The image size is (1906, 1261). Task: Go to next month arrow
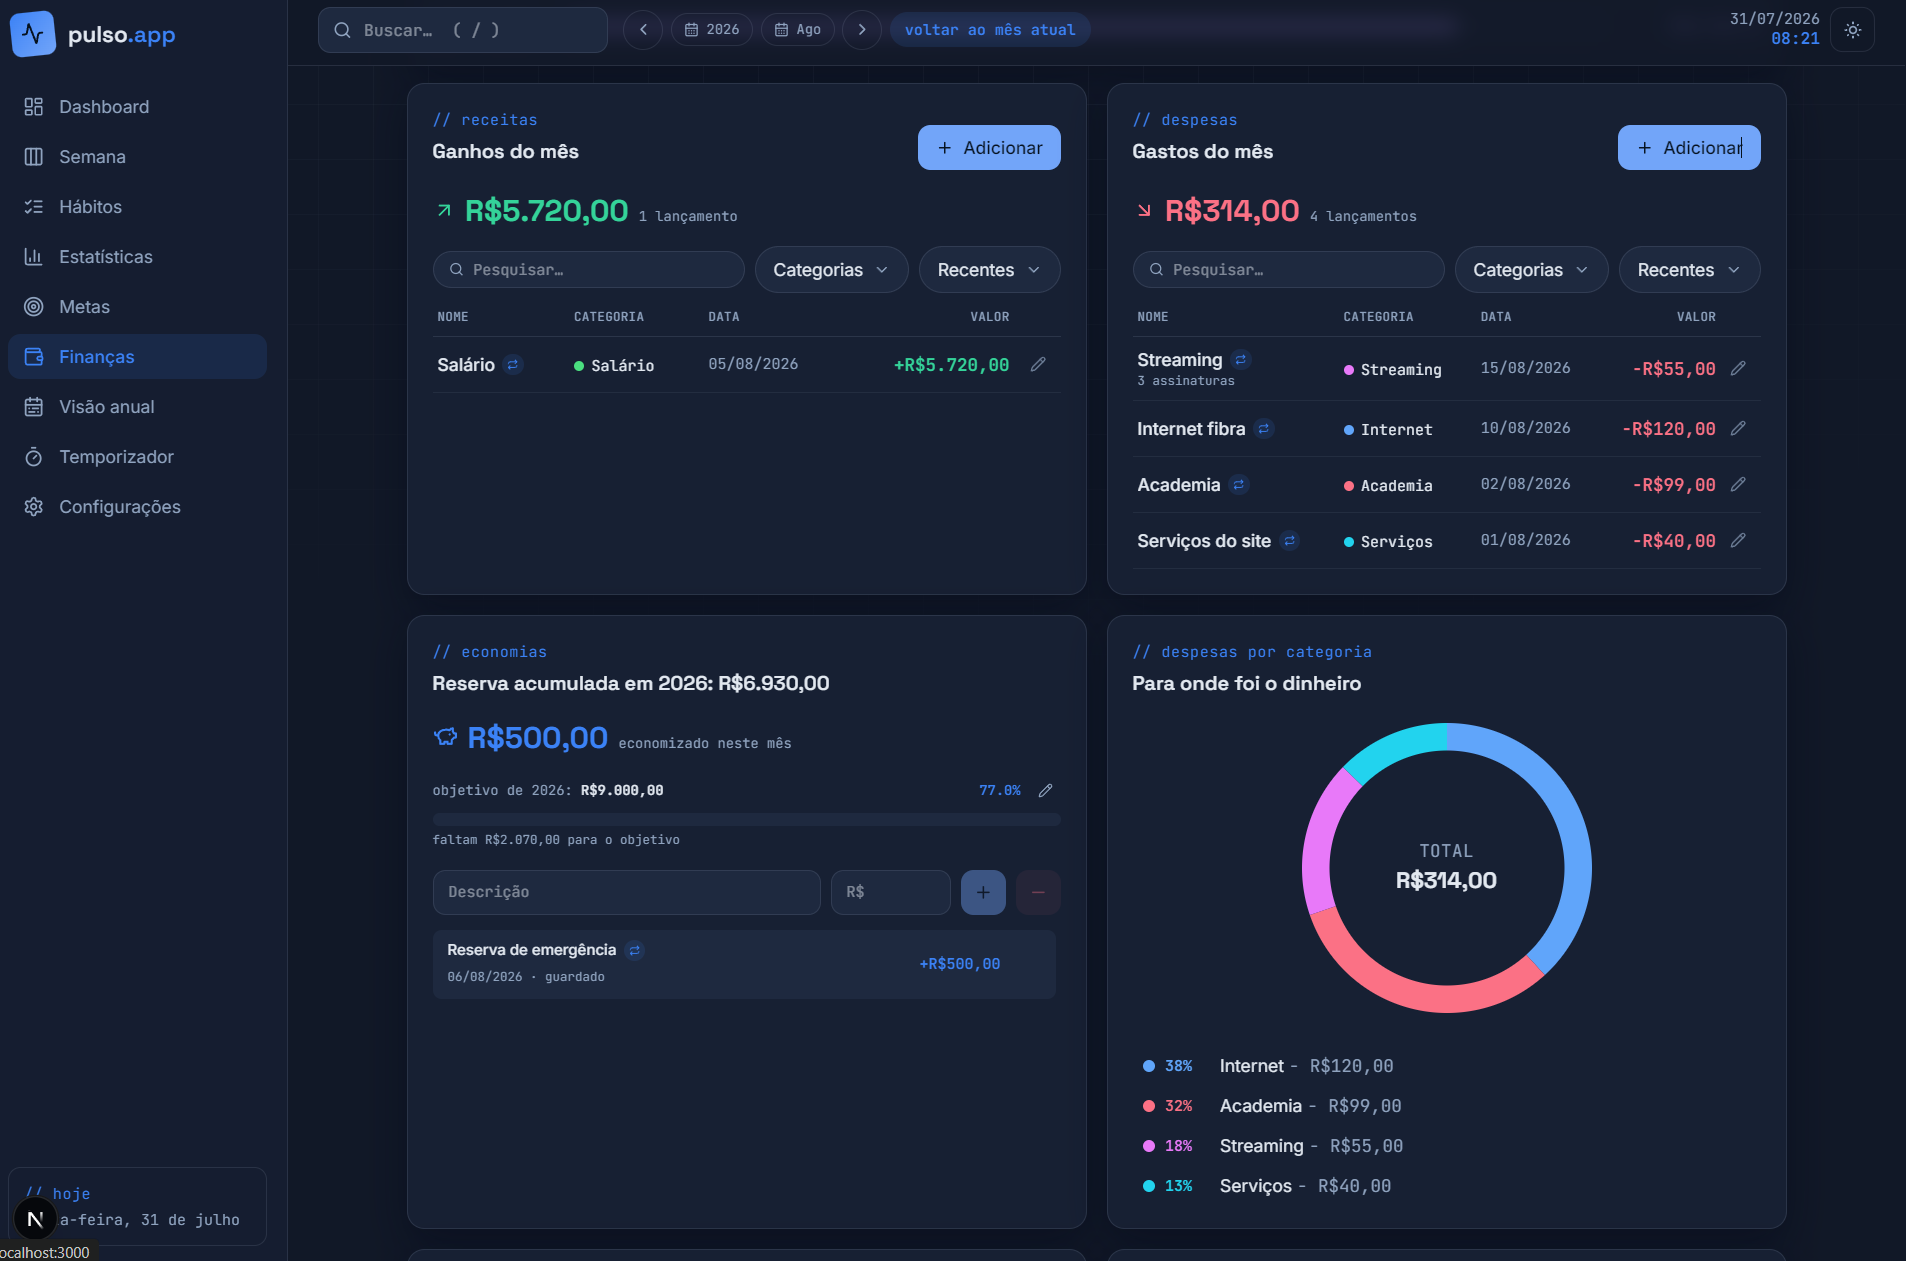pos(862,30)
